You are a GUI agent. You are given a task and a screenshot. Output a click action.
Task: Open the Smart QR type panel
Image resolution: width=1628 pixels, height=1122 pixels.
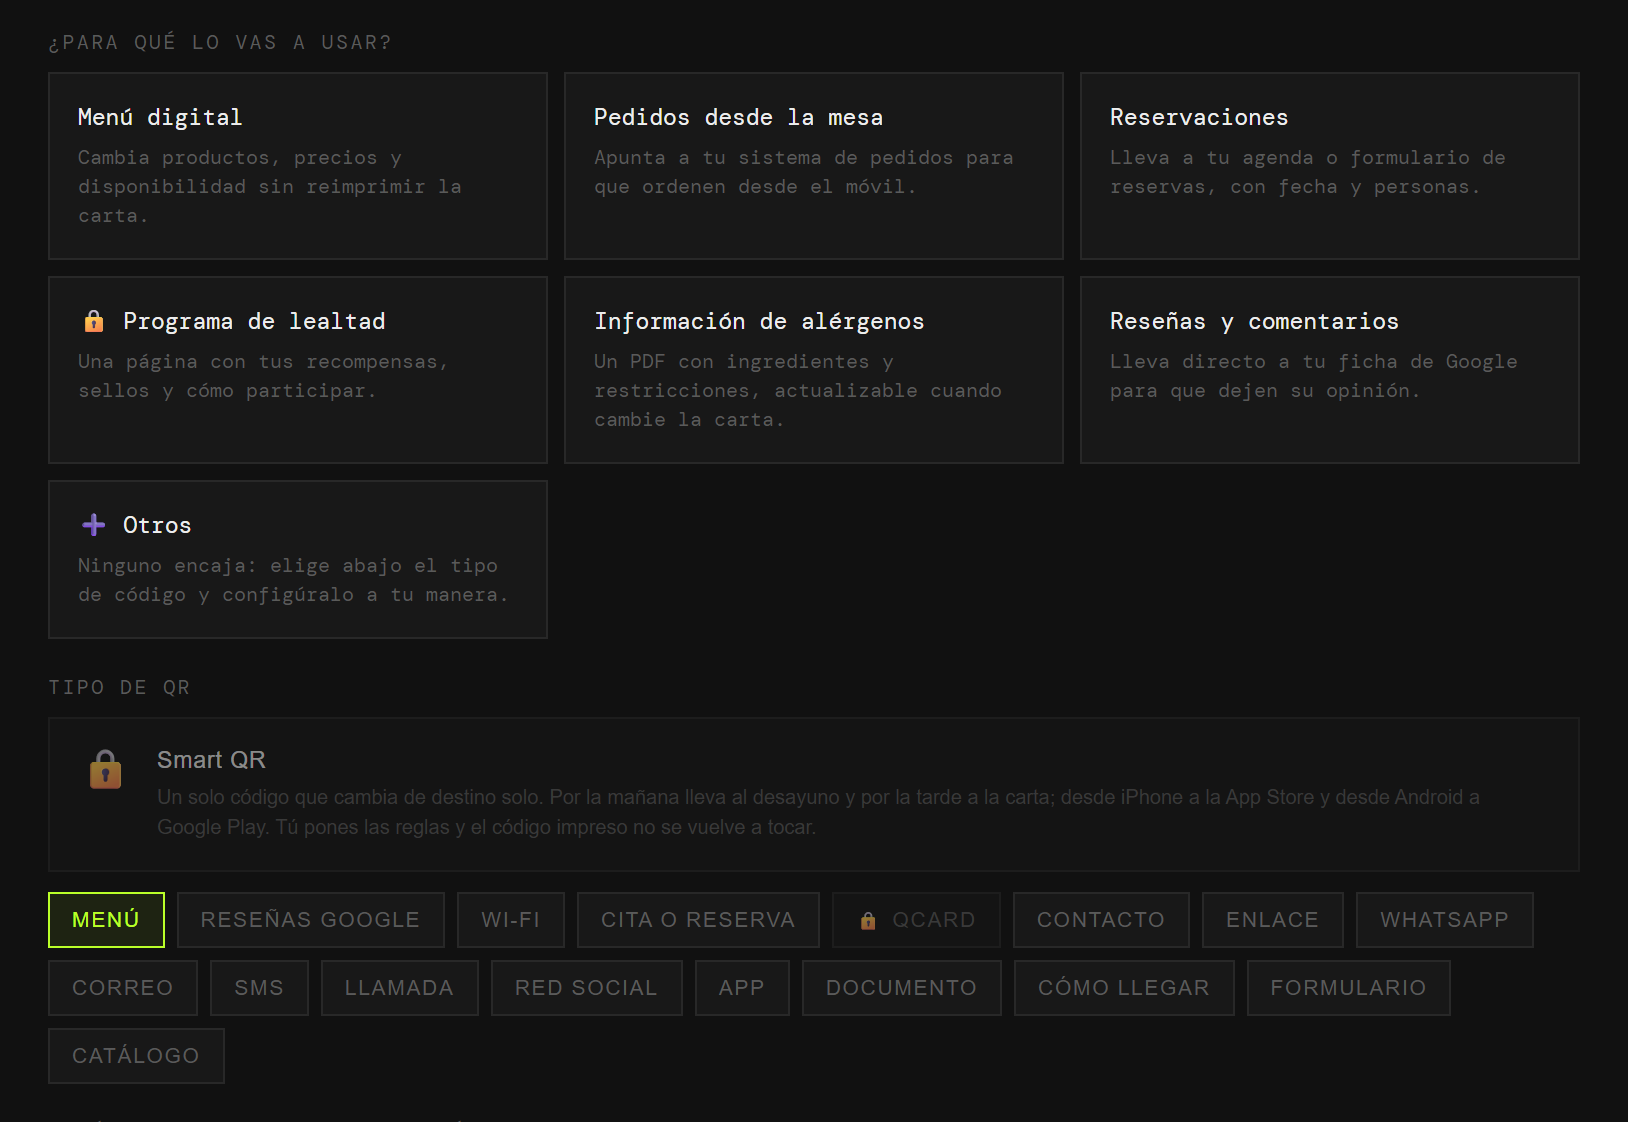coord(814,794)
